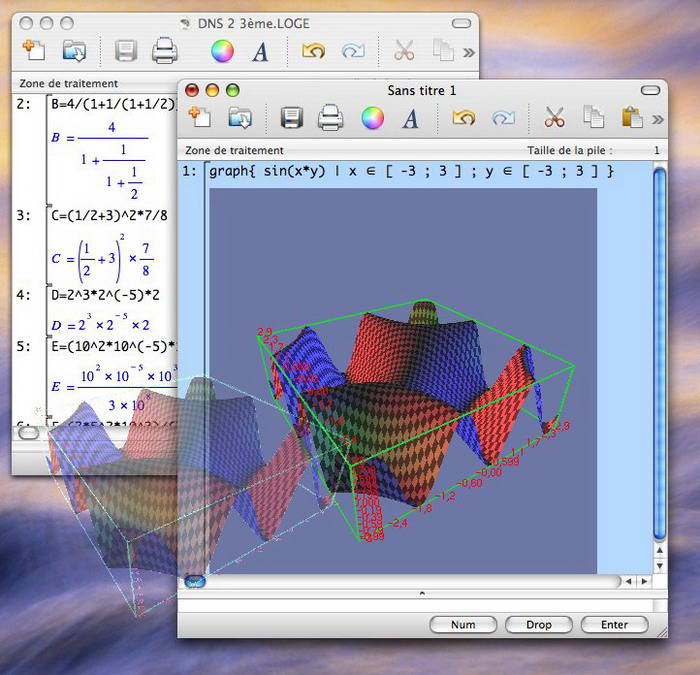Toggle toolbar pill button in DNS 2 3ème.LOGE titlebar
The height and width of the screenshot is (675, 700).
[x=461, y=23]
